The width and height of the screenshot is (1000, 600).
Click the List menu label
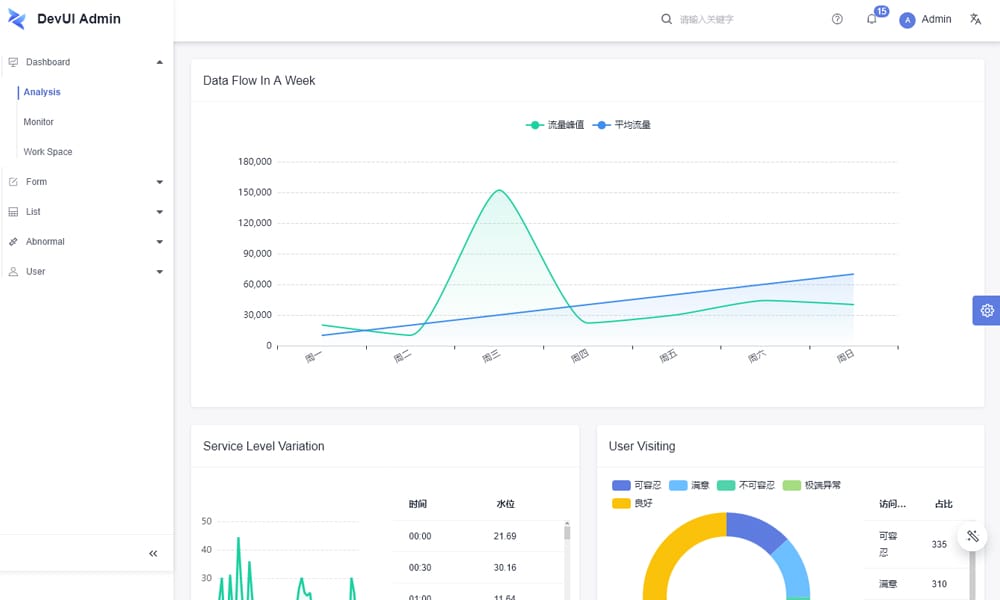(33, 212)
